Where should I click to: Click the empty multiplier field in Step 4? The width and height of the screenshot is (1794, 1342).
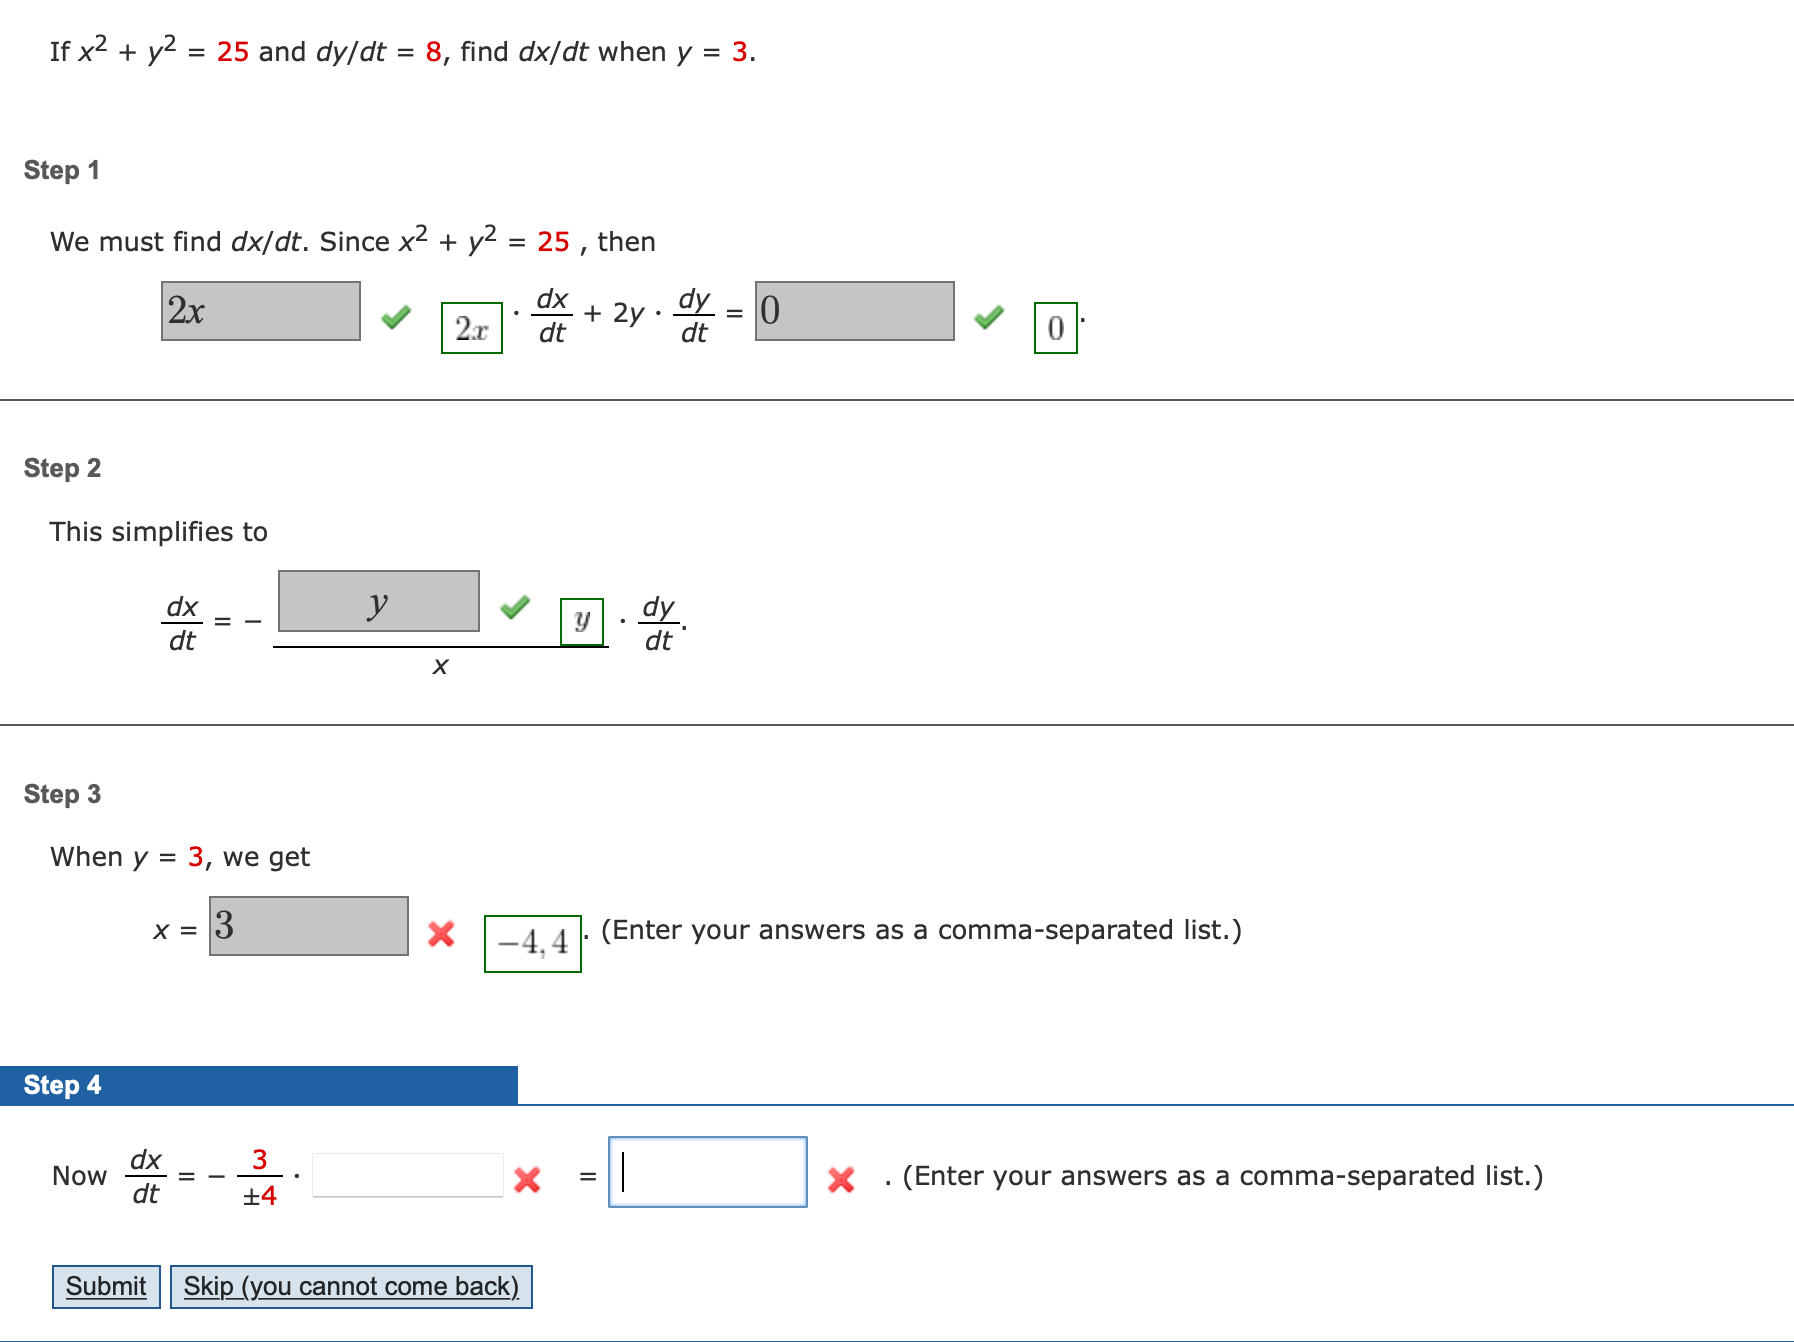click(x=408, y=1173)
